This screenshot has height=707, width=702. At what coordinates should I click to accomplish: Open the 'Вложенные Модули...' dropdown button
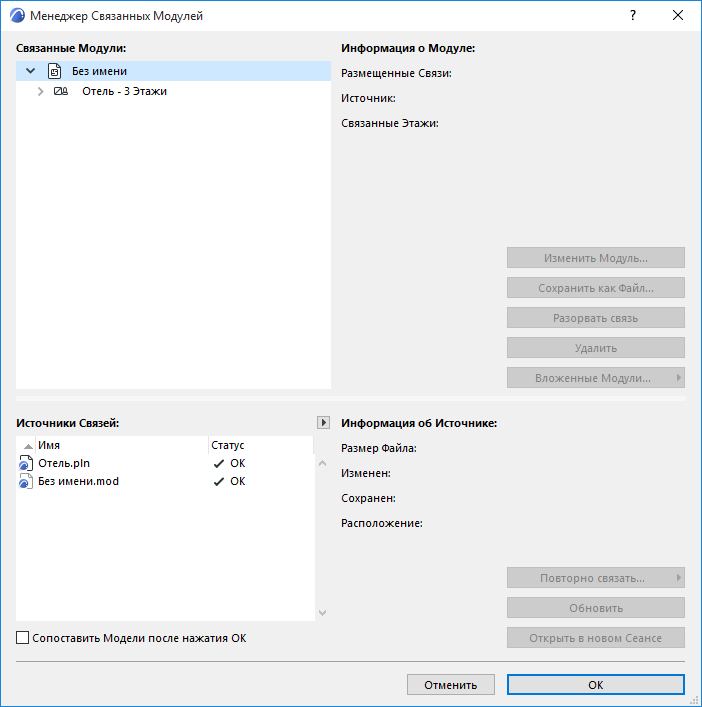pyautogui.click(x=596, y=378)
